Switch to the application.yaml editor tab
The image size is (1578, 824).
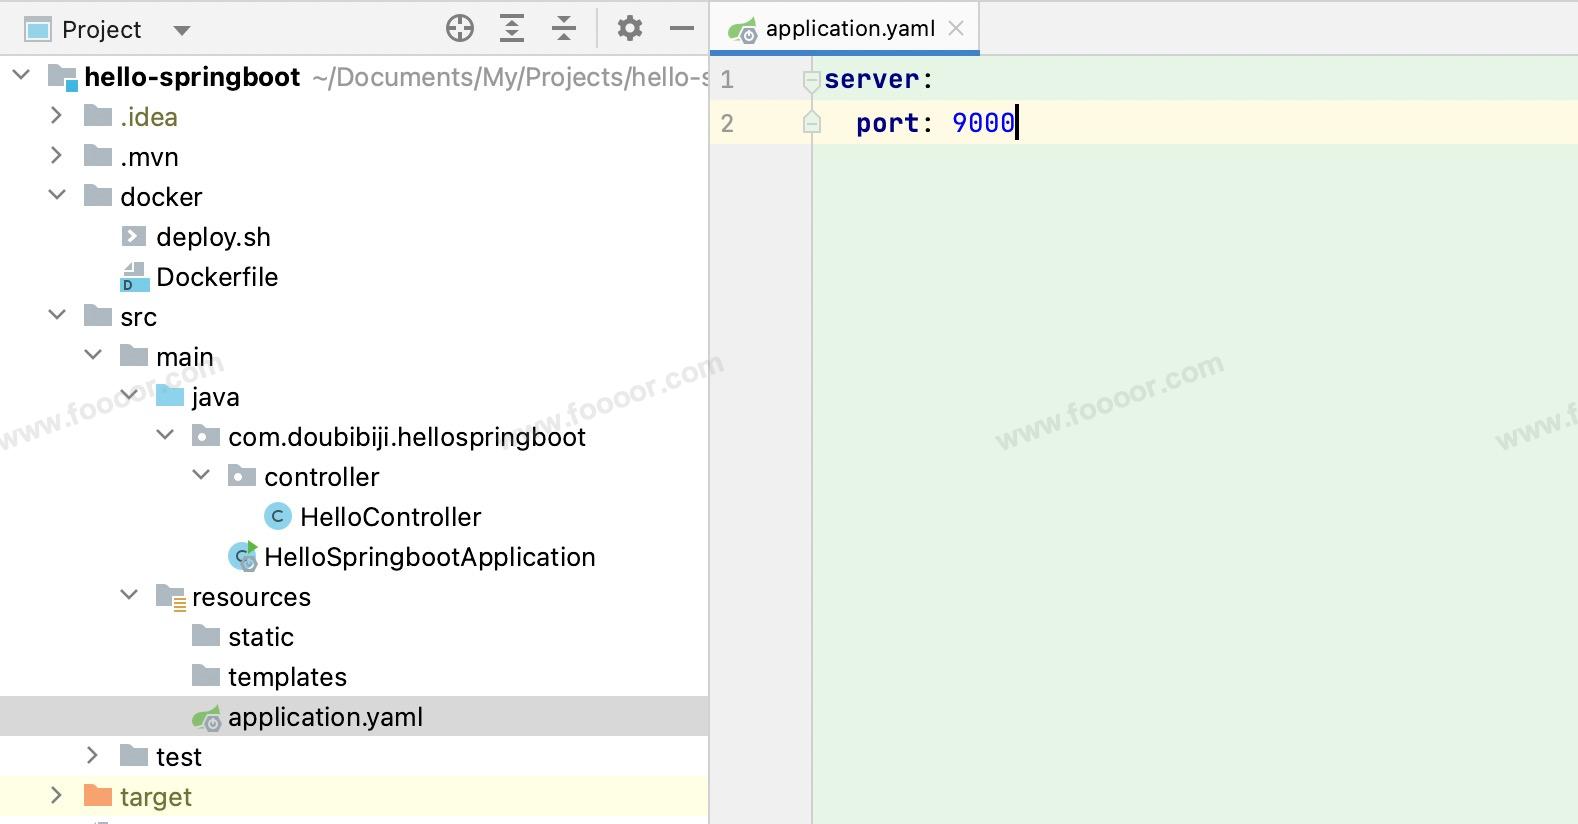(x=849, y=29)
